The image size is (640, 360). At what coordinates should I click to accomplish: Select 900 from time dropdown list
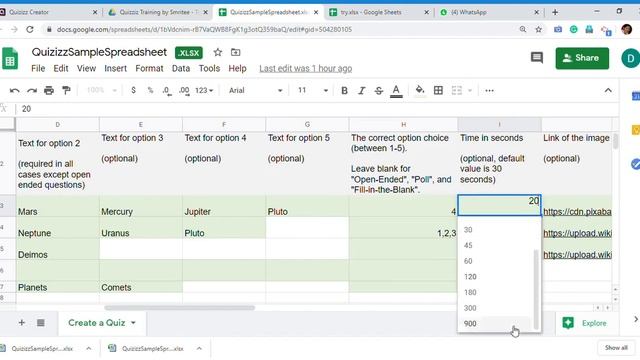coord(496,324)
